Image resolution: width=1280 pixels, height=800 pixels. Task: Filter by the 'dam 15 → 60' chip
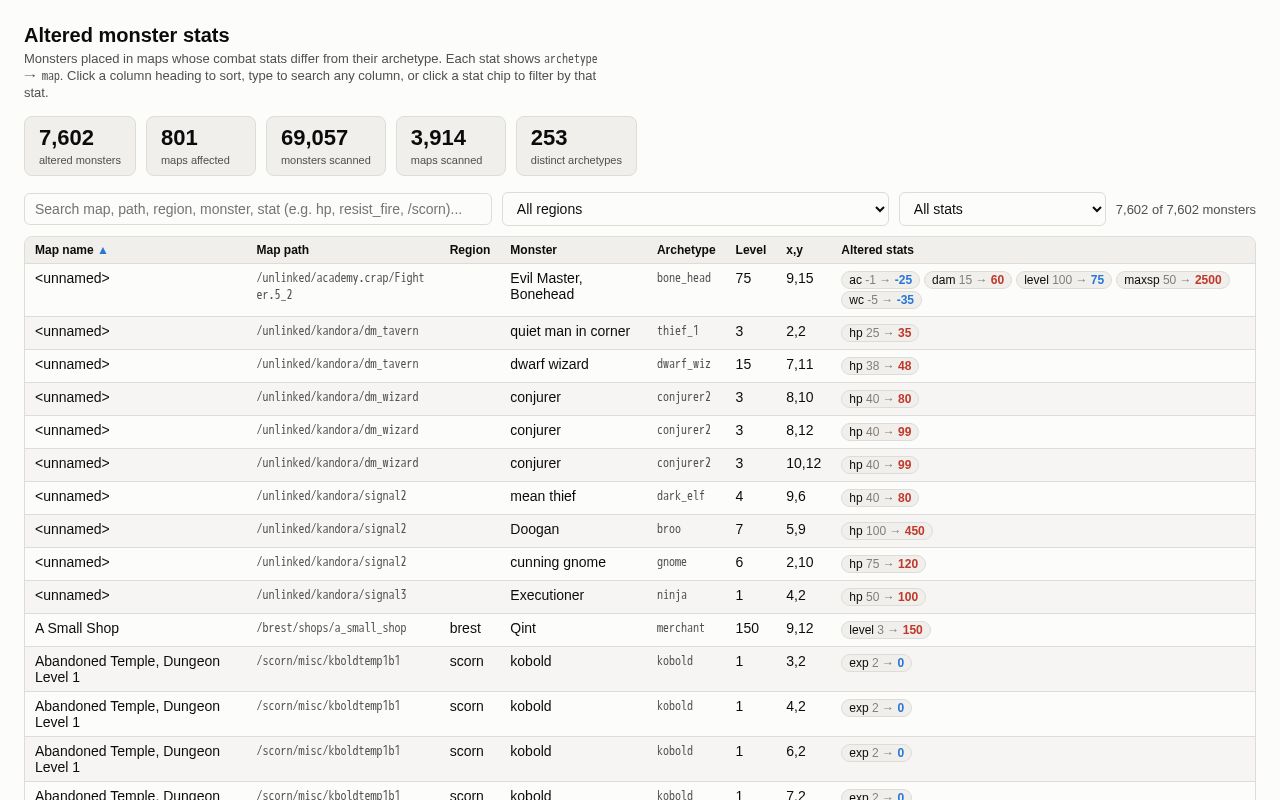point(968,280)
